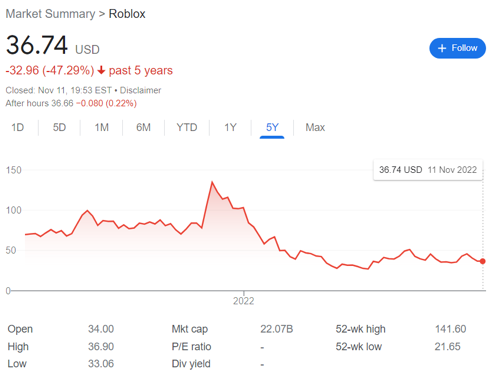Click the 36.74 USD date tooltip
The image size is (501, 374).
point(428,170)
